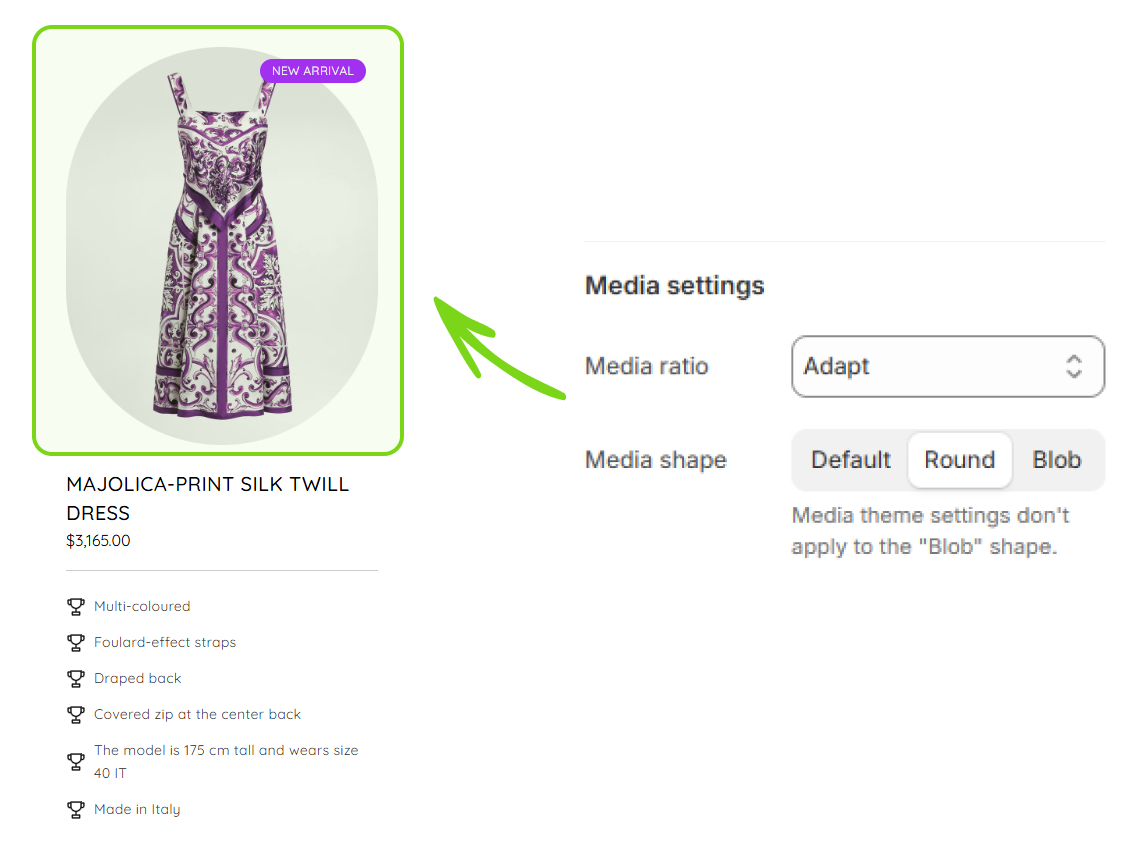Open the Adapt media ratio dropdown
Screen dimensions: 1133x850
tap(946, 366)
